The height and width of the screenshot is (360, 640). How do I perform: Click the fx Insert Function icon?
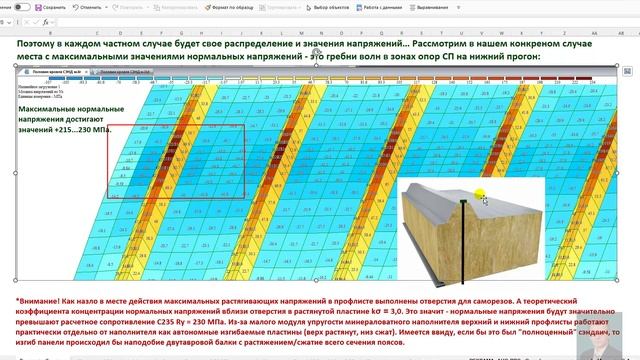[45, 22]
